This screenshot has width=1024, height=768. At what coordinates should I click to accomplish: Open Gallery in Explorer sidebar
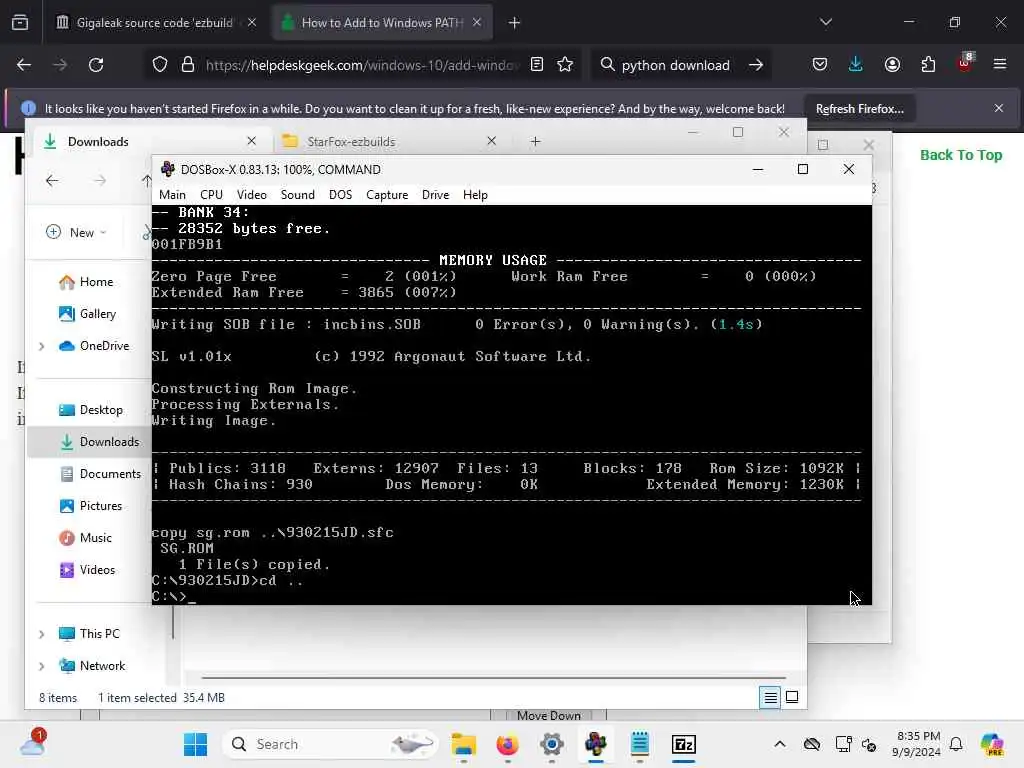pos(88,314)
